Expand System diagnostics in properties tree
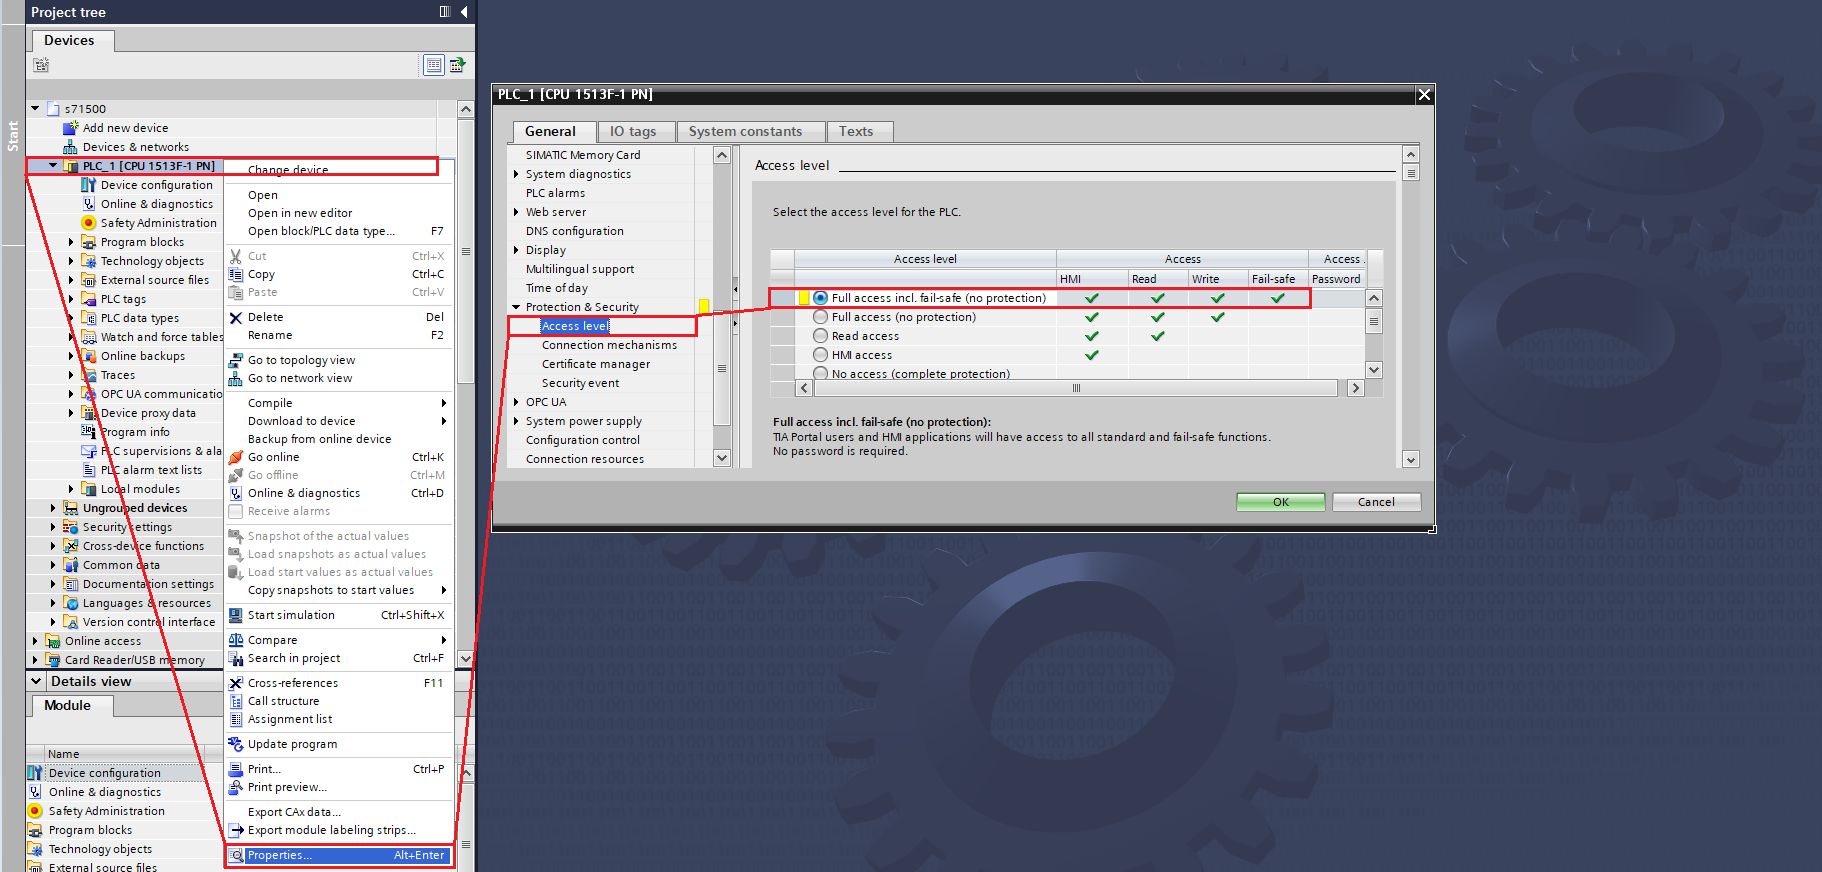Screen dimensions: 1822x872 (516, 174)
